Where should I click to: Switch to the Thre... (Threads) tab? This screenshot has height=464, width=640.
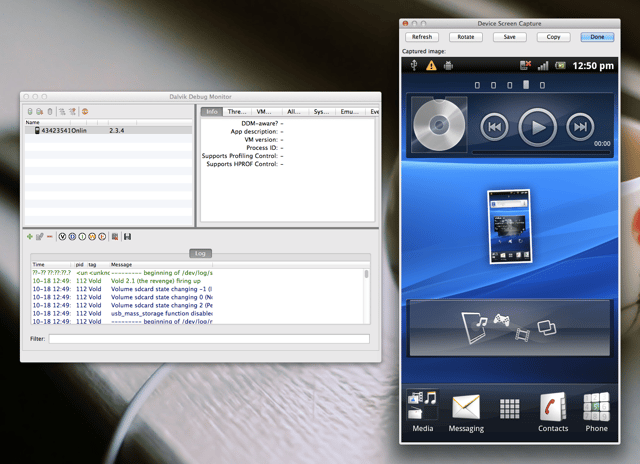[237, 111]
